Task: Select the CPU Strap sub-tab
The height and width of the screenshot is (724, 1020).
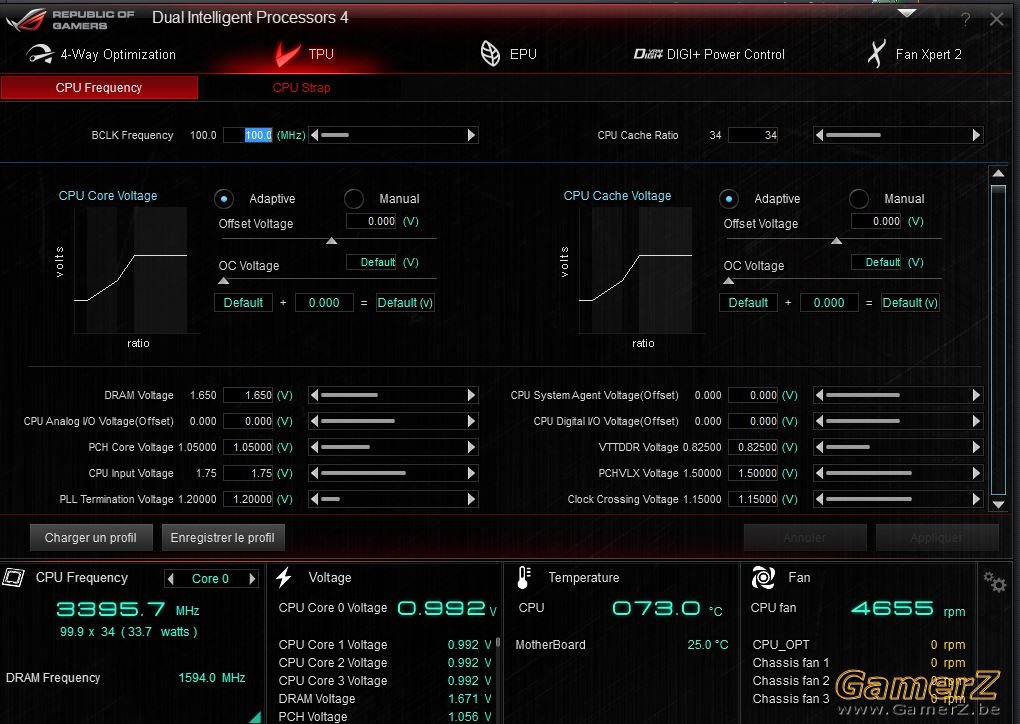Action: tap(301, 88)
